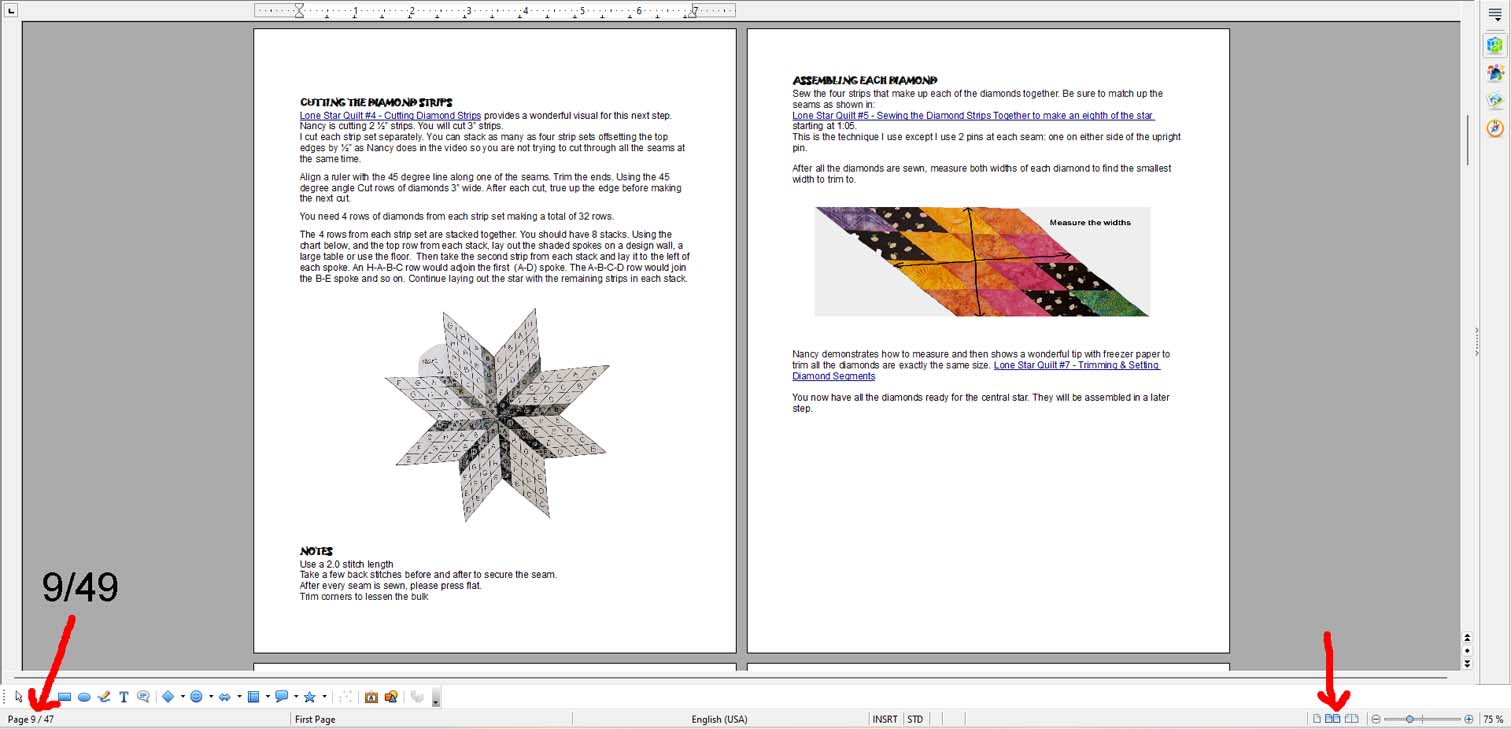
Task: Open the Sidebar Settings menu
Action: pyautogui.click(x=1496, y=14)
